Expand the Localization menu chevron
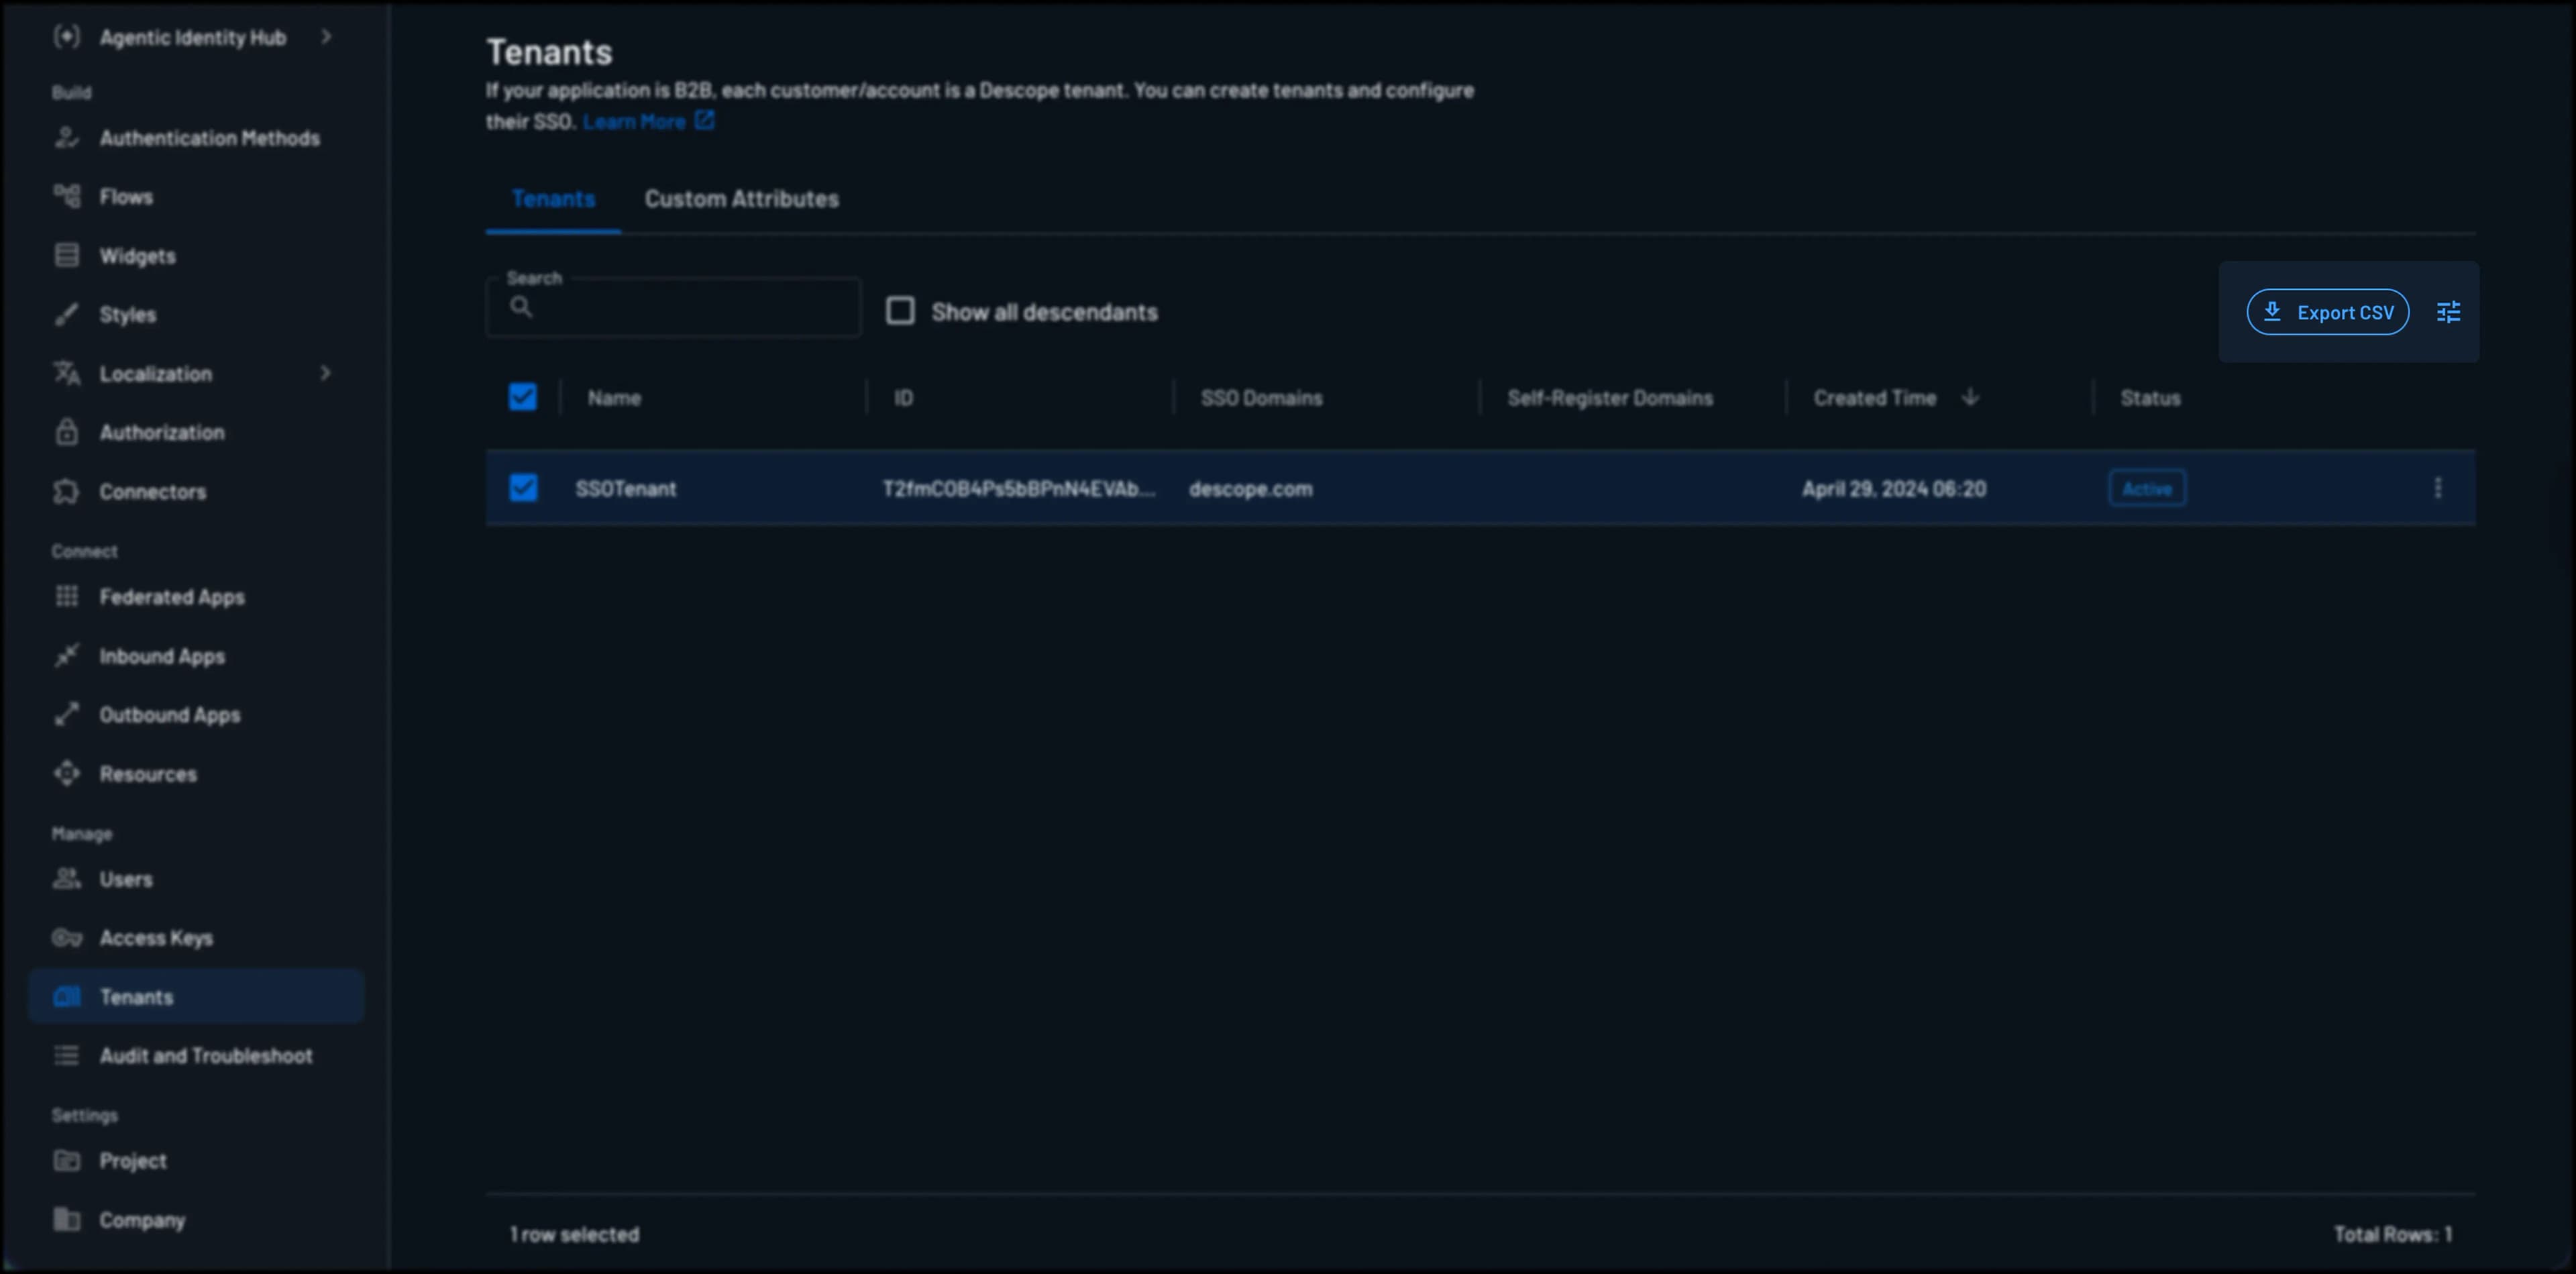The width and height of the screenshot is (2576, 1274). [x=325, y=373]
